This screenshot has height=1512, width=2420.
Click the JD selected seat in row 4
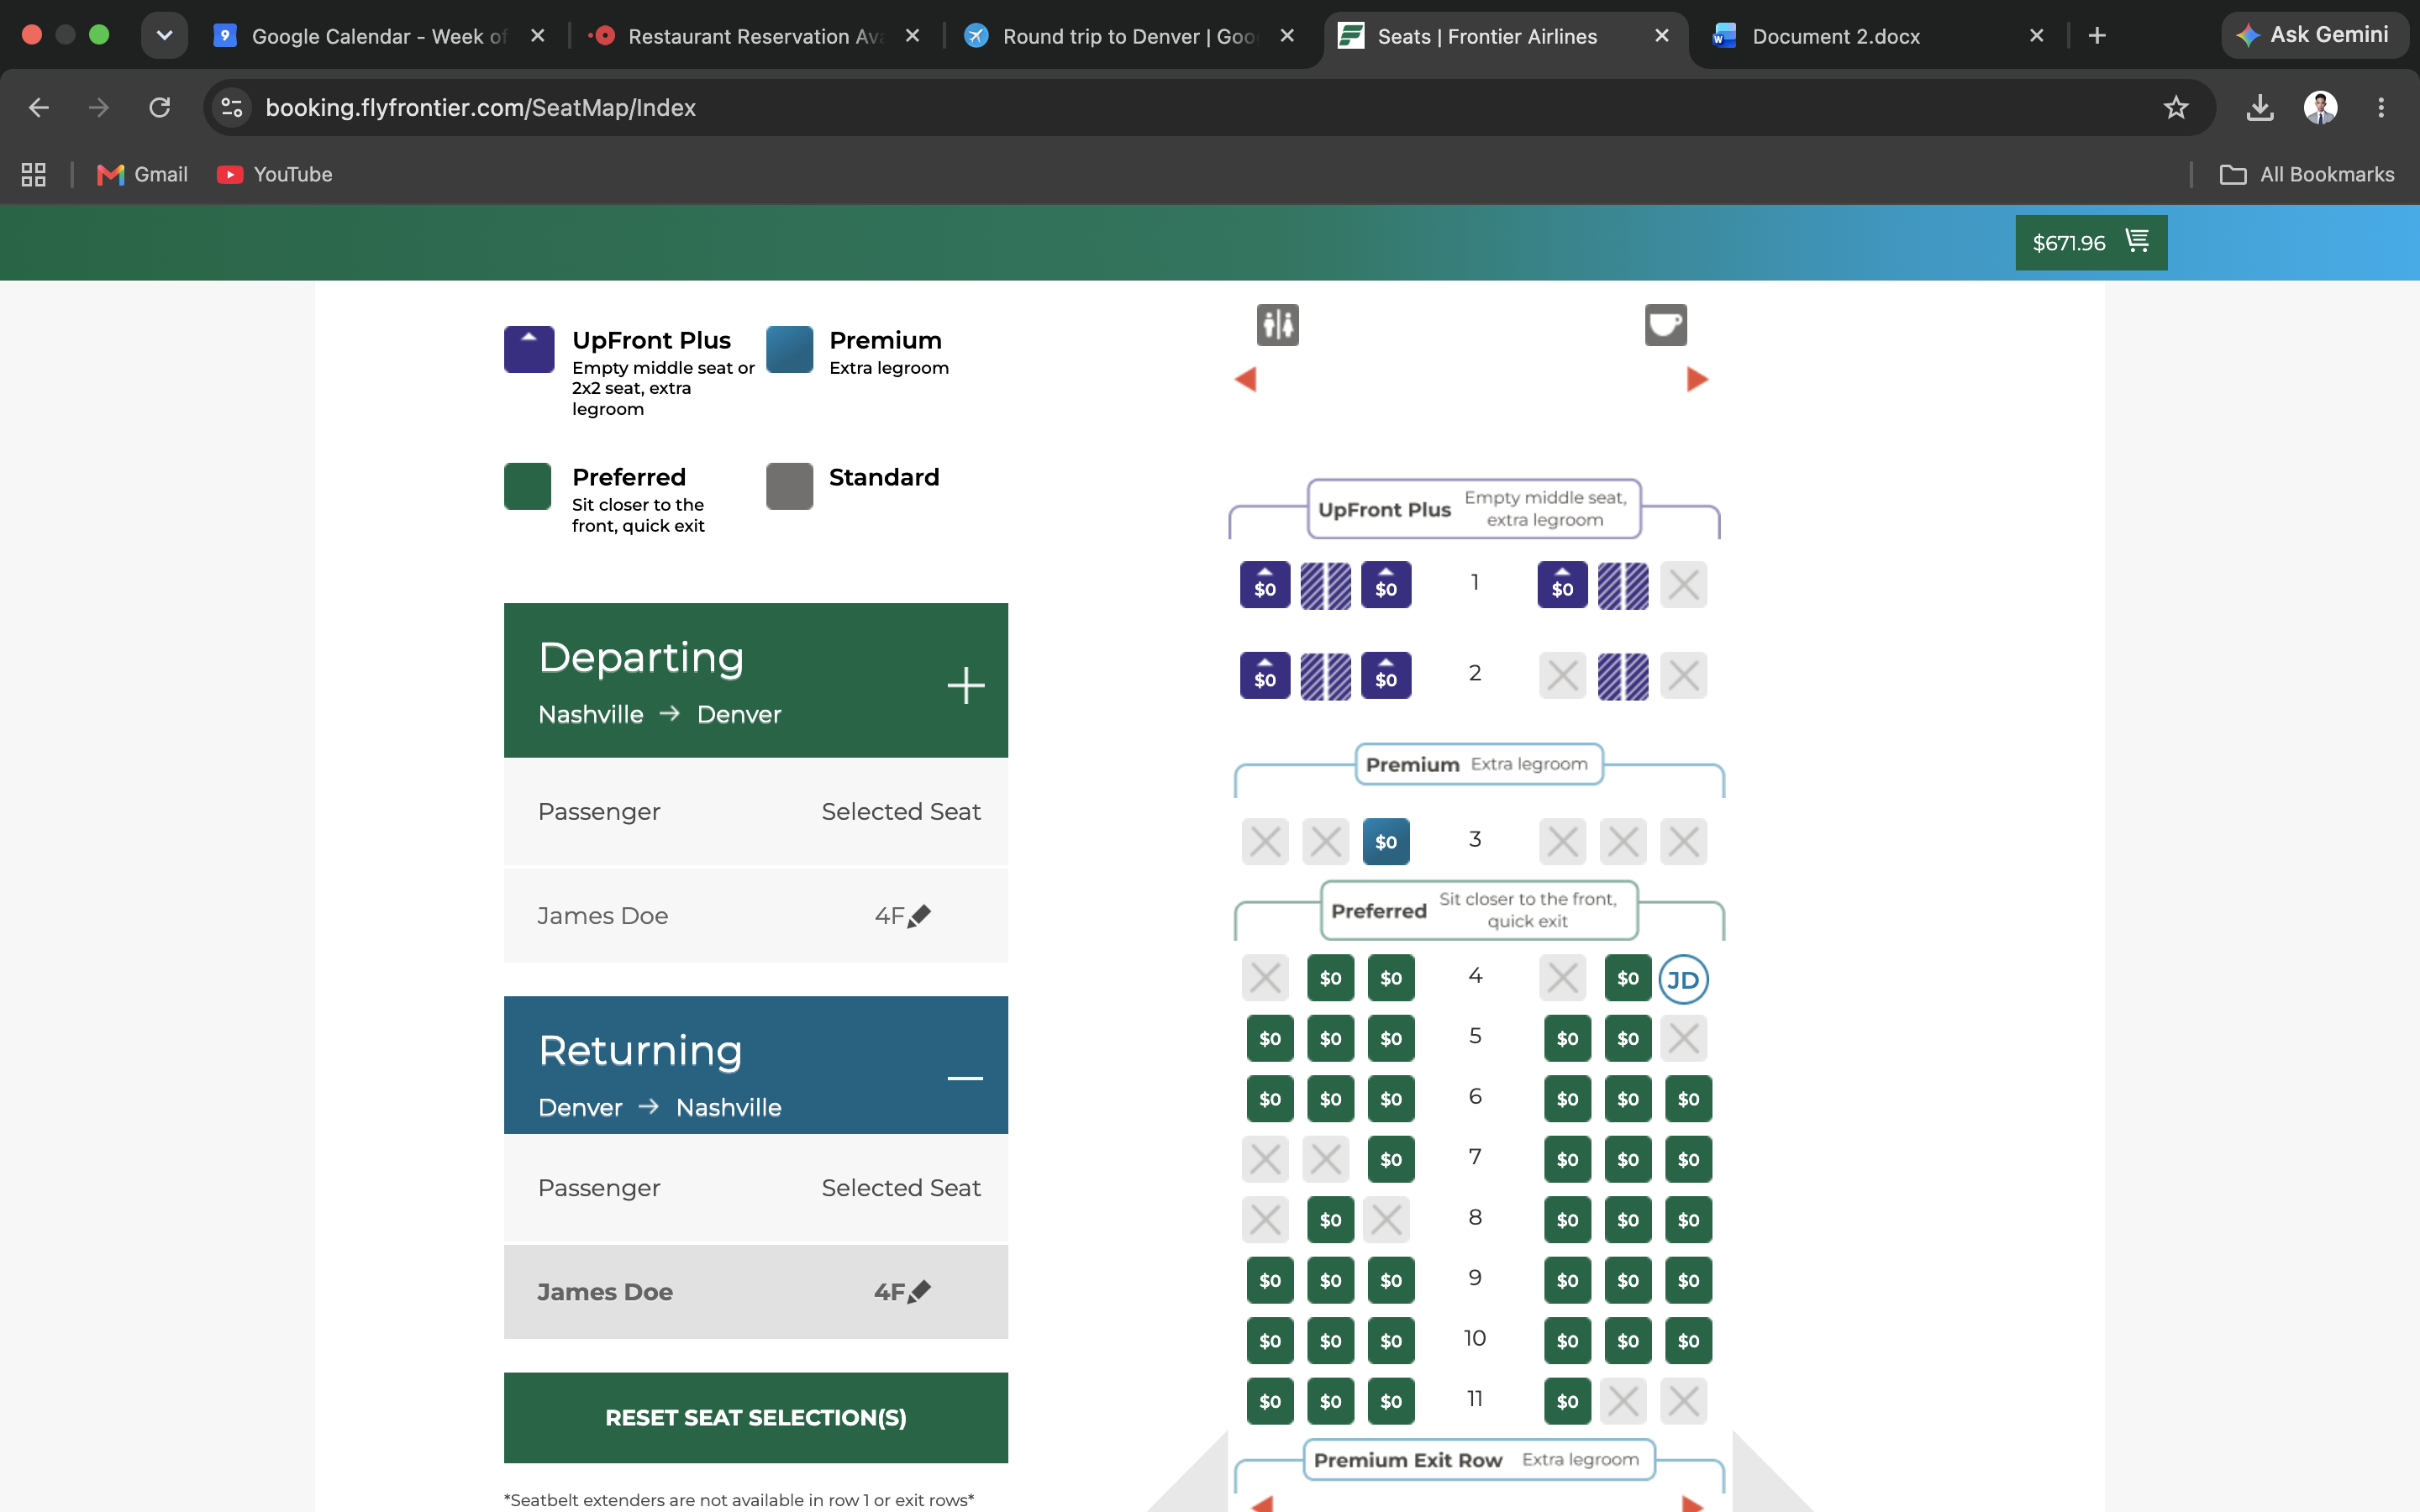point(1683,979)
